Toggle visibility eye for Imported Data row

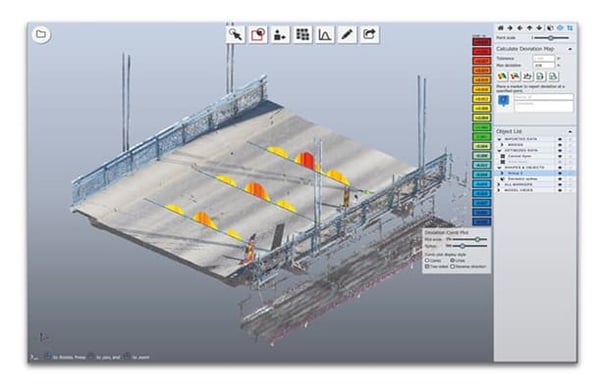tap(560, 139)
